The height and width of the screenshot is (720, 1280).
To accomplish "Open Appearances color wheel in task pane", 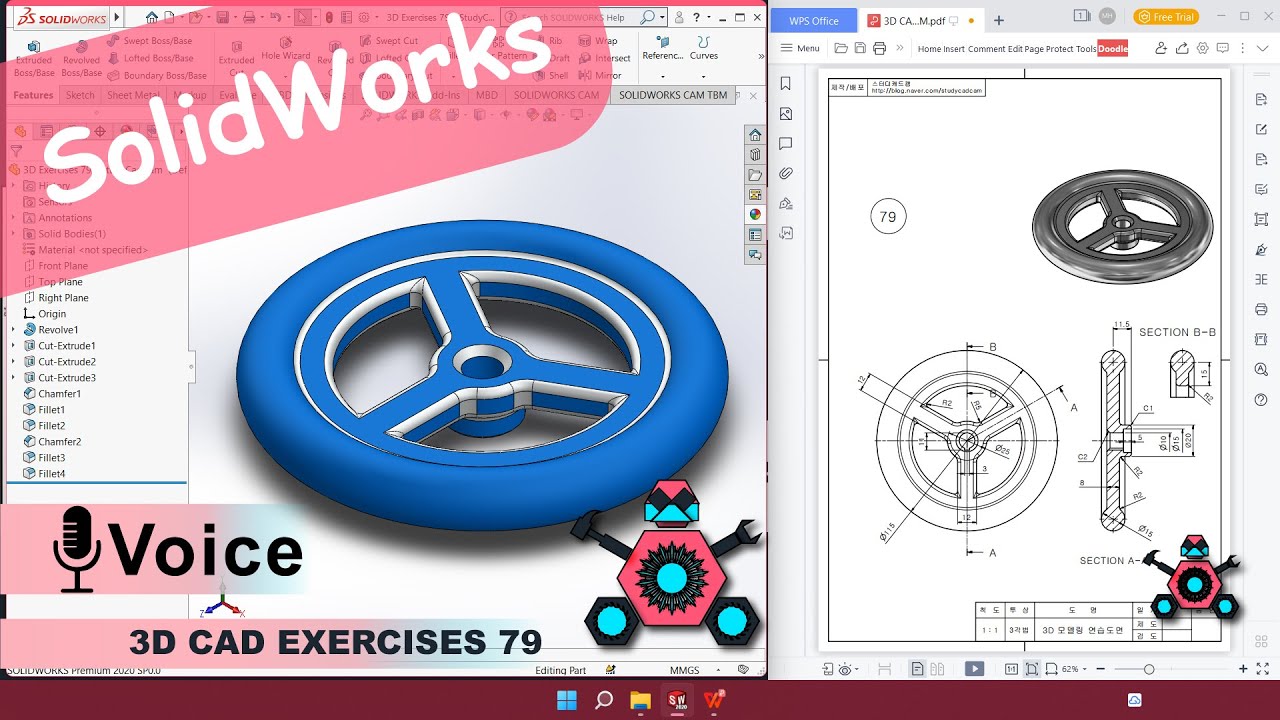I will tap(755, 214).
